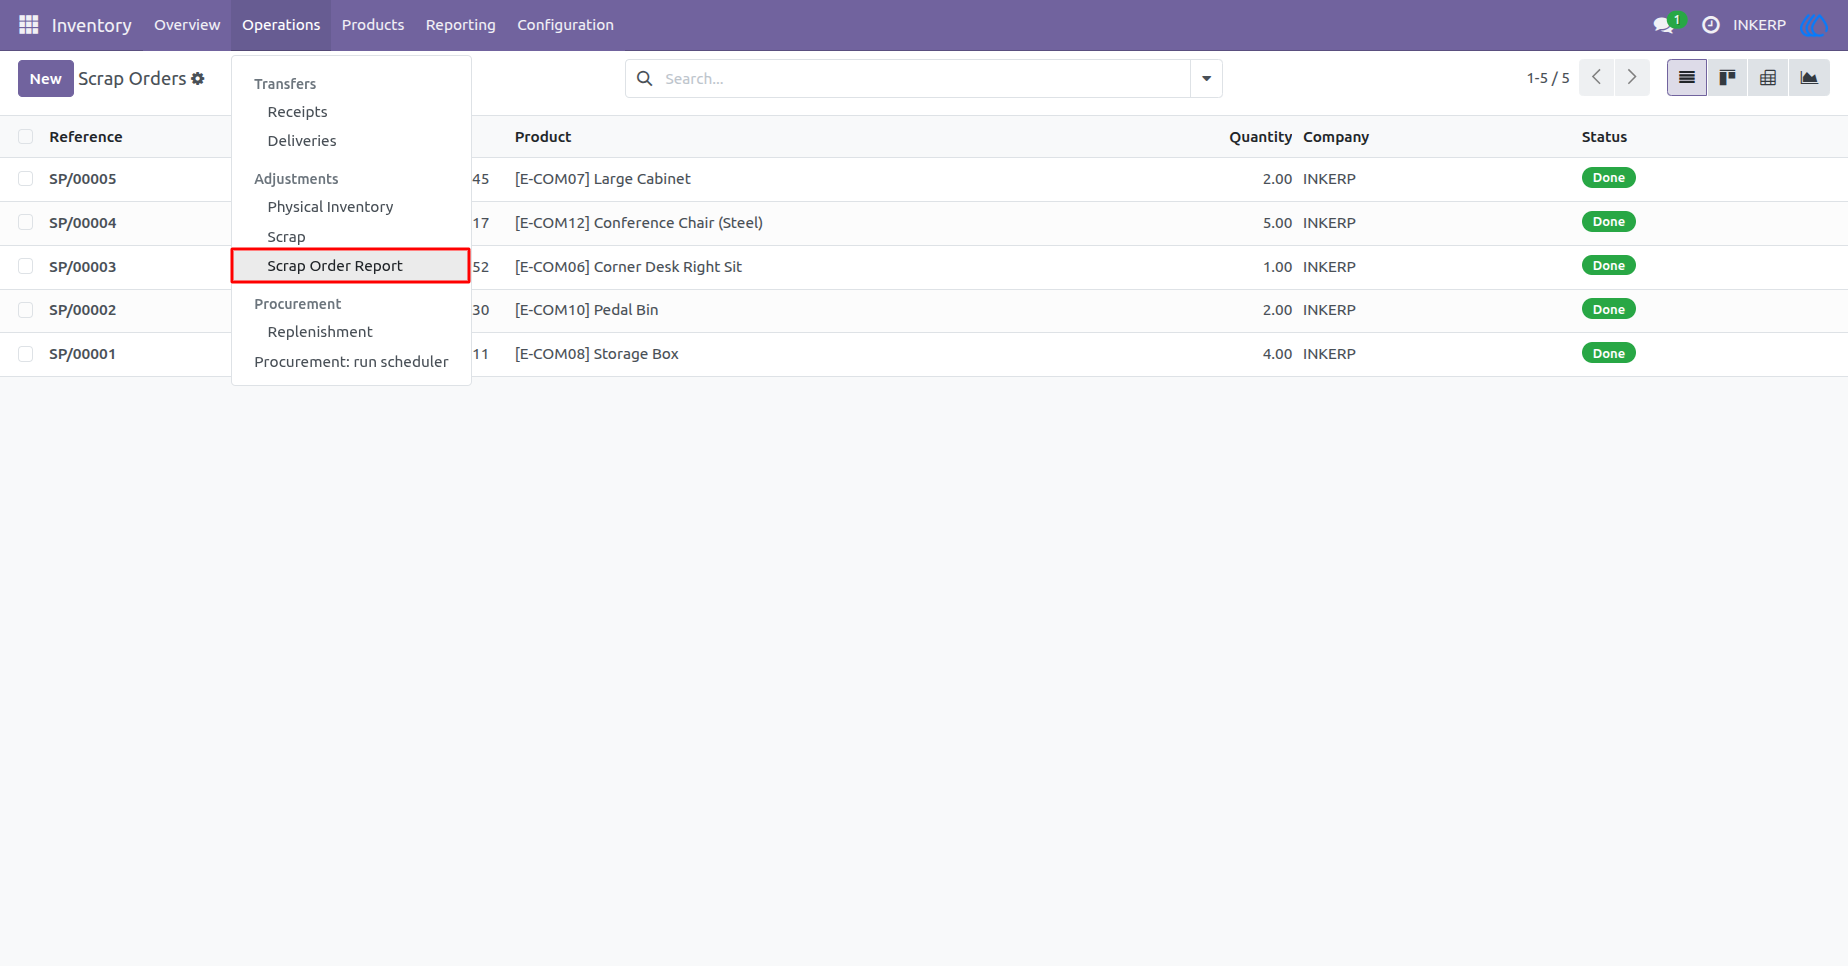The height and width of the screenshot is (966, 1848).
Task: Open the Large Cabinet product row
Action: [924, 179]
